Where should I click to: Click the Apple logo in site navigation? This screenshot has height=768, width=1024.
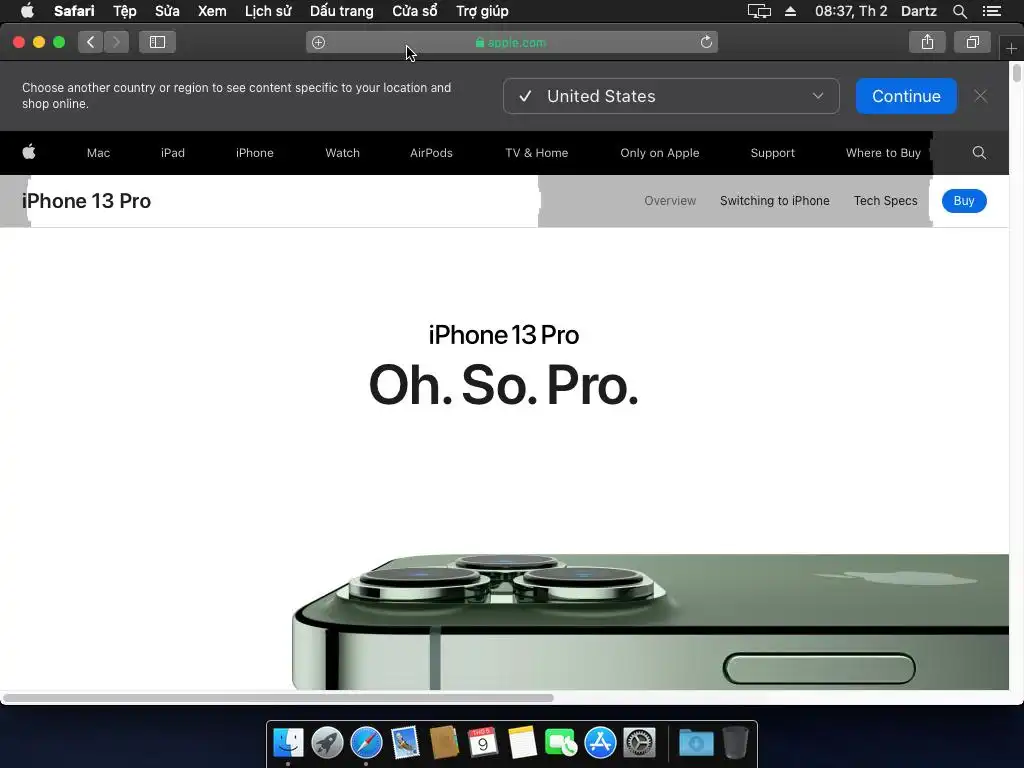coord(29,152)
